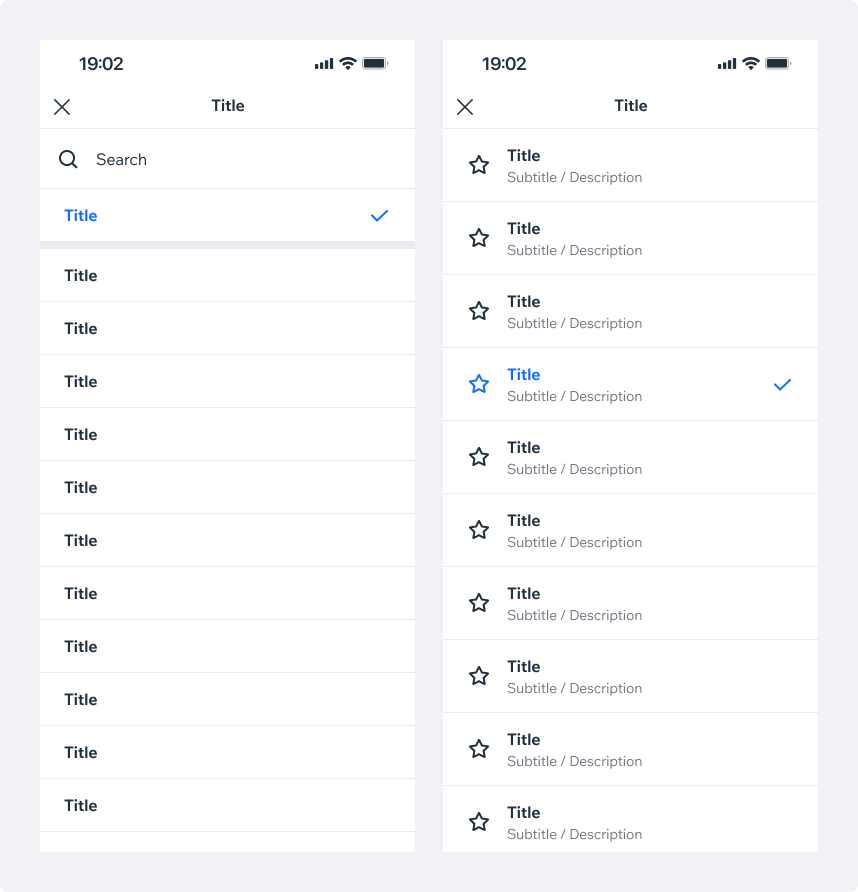Click the Wi-Fi icon in right phone status bar
Screen dimensions: 858x892
click(x=751, y=63)
